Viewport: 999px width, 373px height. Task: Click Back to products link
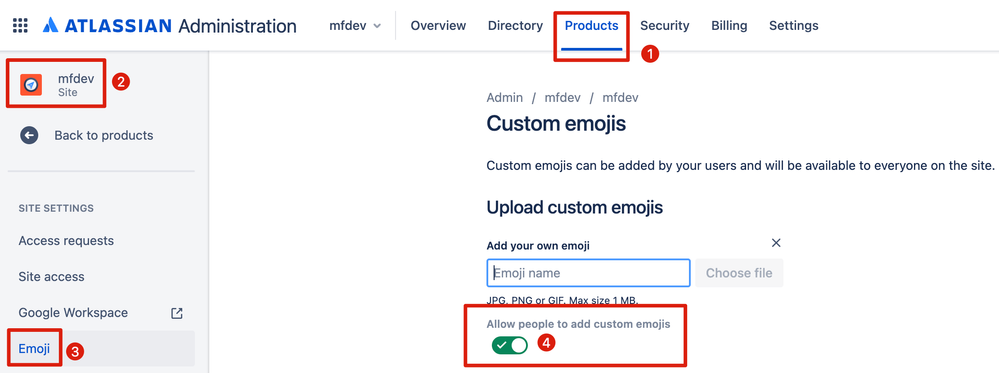coord(104,135)
